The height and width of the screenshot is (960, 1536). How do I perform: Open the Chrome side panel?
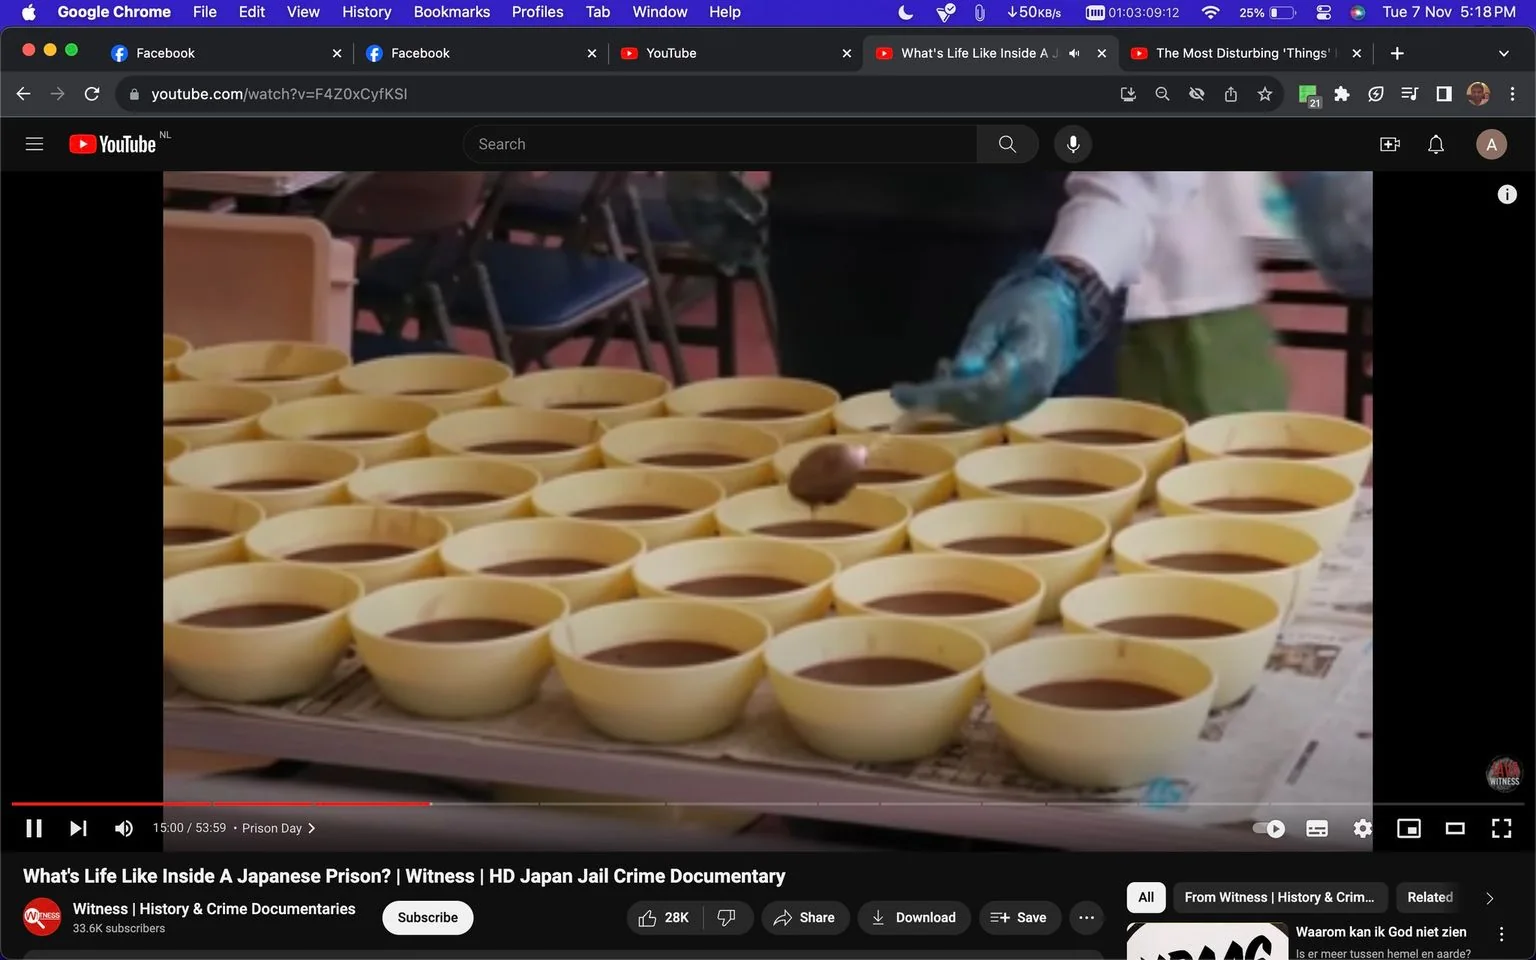(1444, 94)
